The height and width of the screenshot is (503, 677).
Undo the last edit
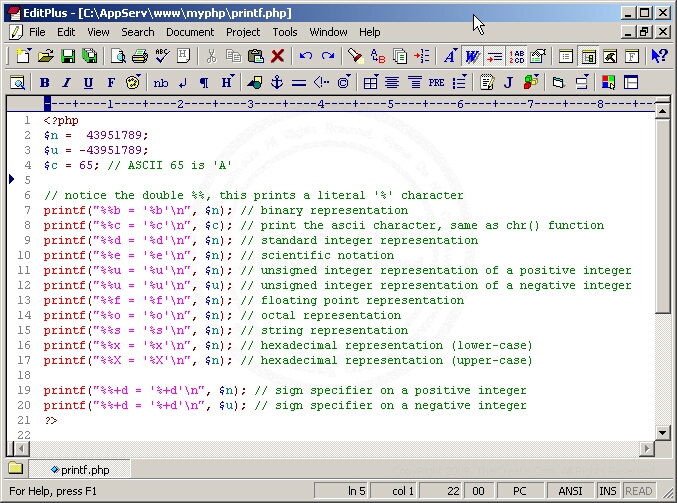click(306, 56)
